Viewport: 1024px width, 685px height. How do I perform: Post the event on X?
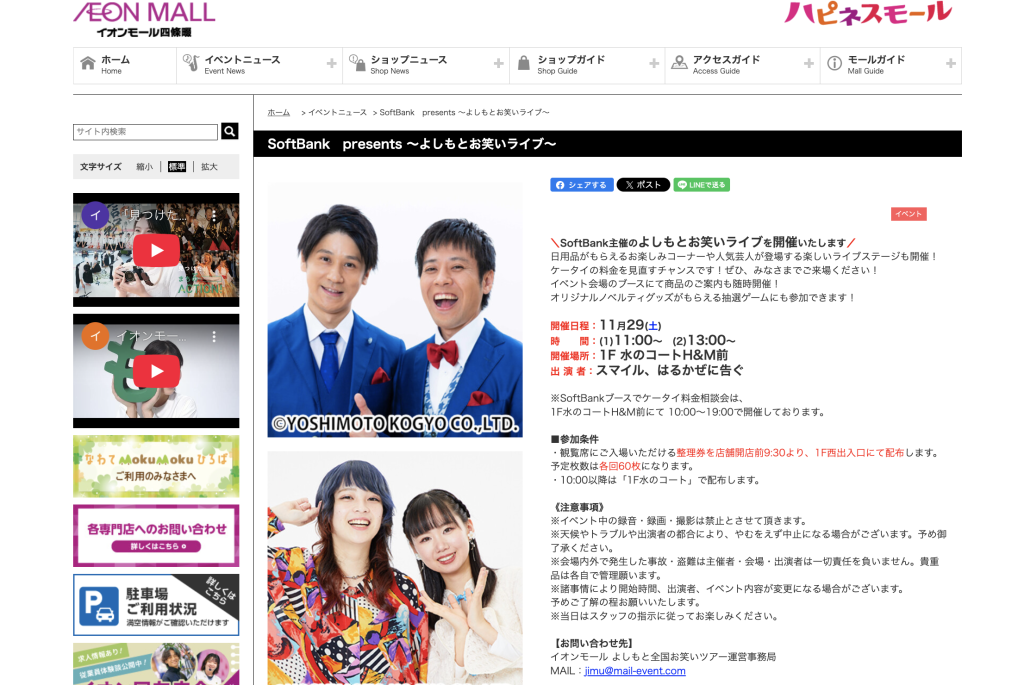click(642, 185)
